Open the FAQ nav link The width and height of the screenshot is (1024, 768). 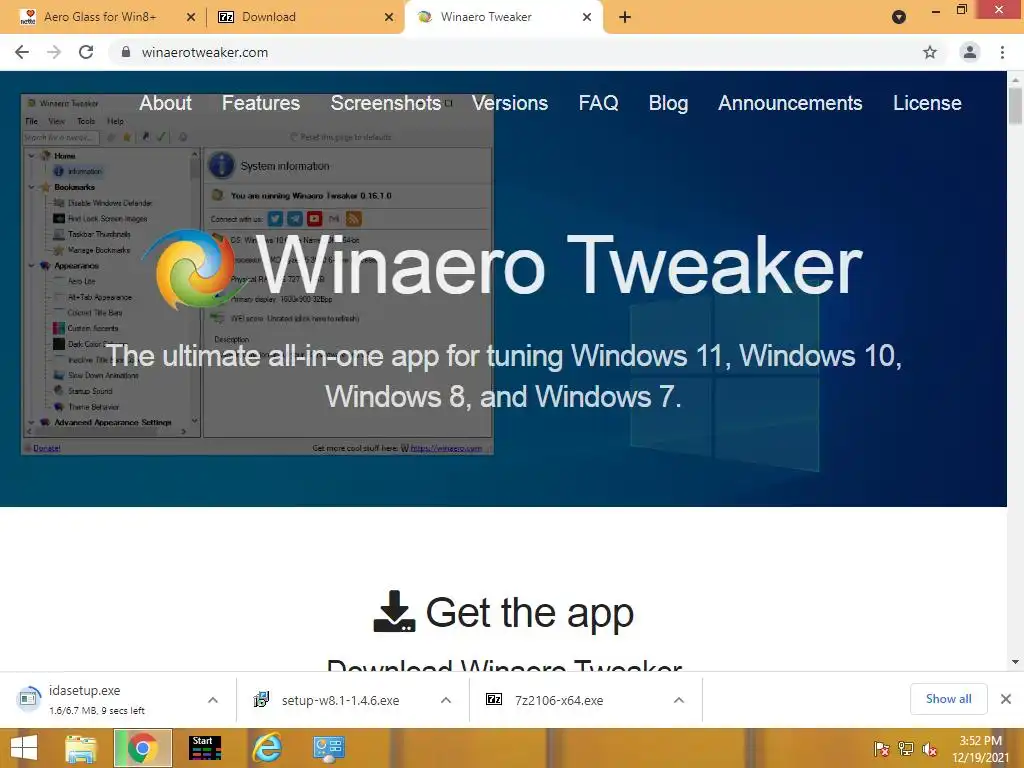pyautogui.click(x=598, y=103)
